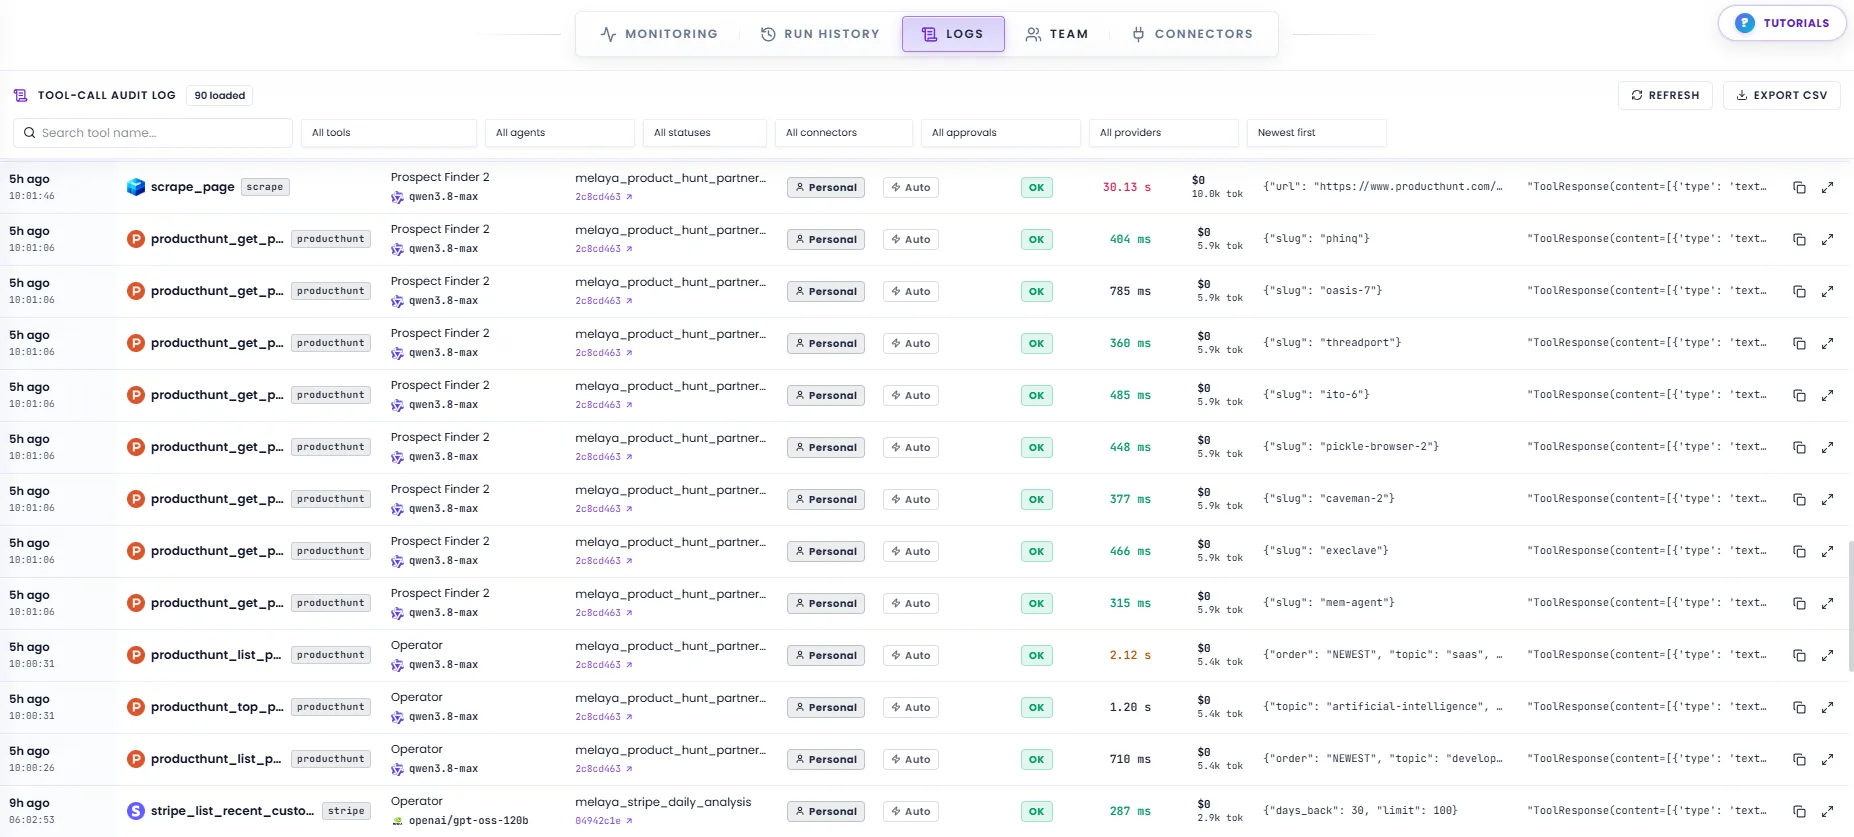Copy the row with slug threadport
Viewport: 1854px width, 837px height.
[x=1799, y=343]
